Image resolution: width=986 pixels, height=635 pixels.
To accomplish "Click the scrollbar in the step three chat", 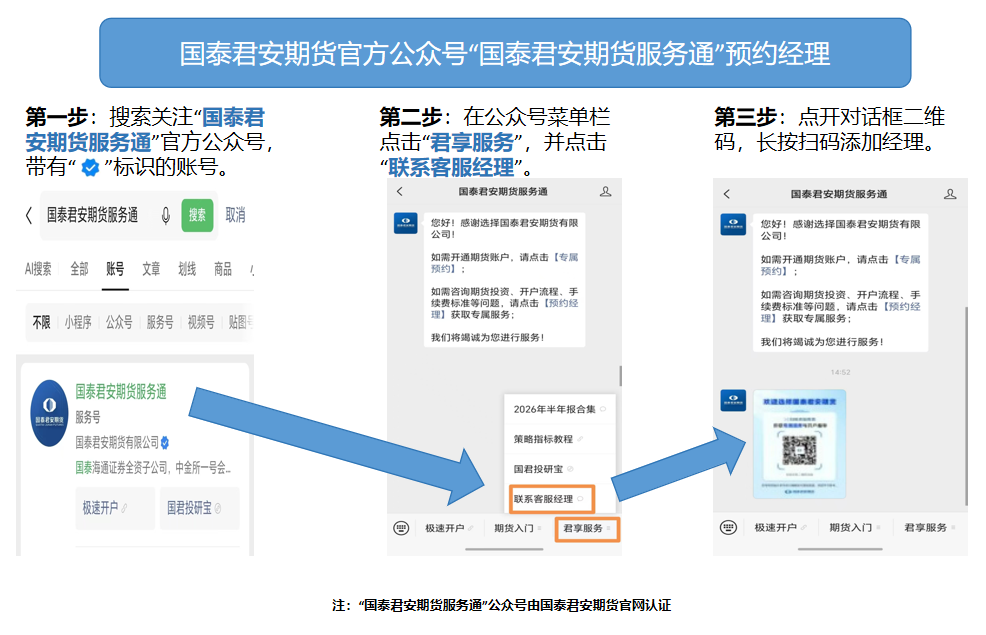I will pyautogui.click(x=966, y=406).
